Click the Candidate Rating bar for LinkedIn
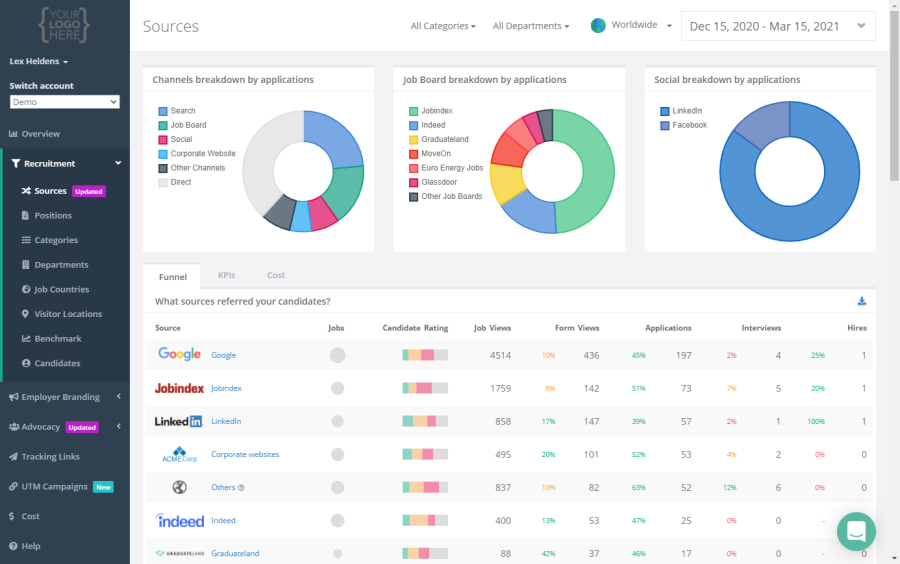900x564 pixels. pyautogui.click(x=425, y=421)
